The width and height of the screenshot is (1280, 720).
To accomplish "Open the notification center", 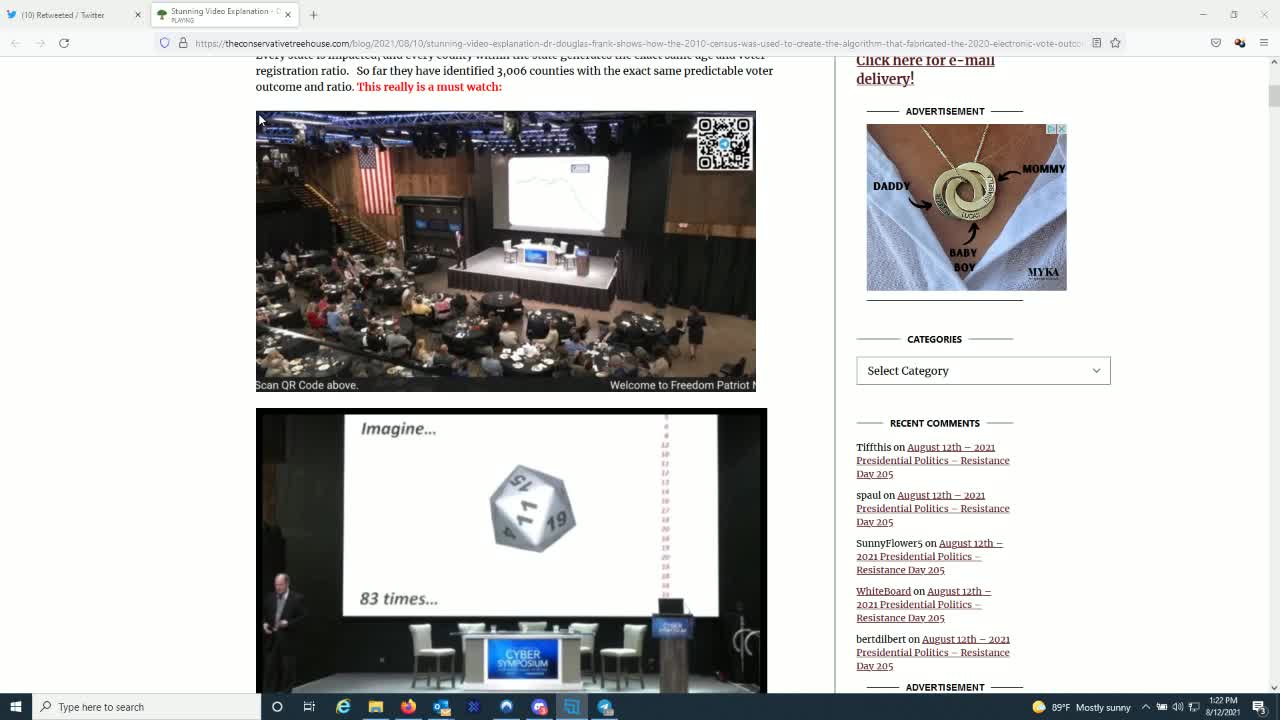I will tap(1259, 707).
